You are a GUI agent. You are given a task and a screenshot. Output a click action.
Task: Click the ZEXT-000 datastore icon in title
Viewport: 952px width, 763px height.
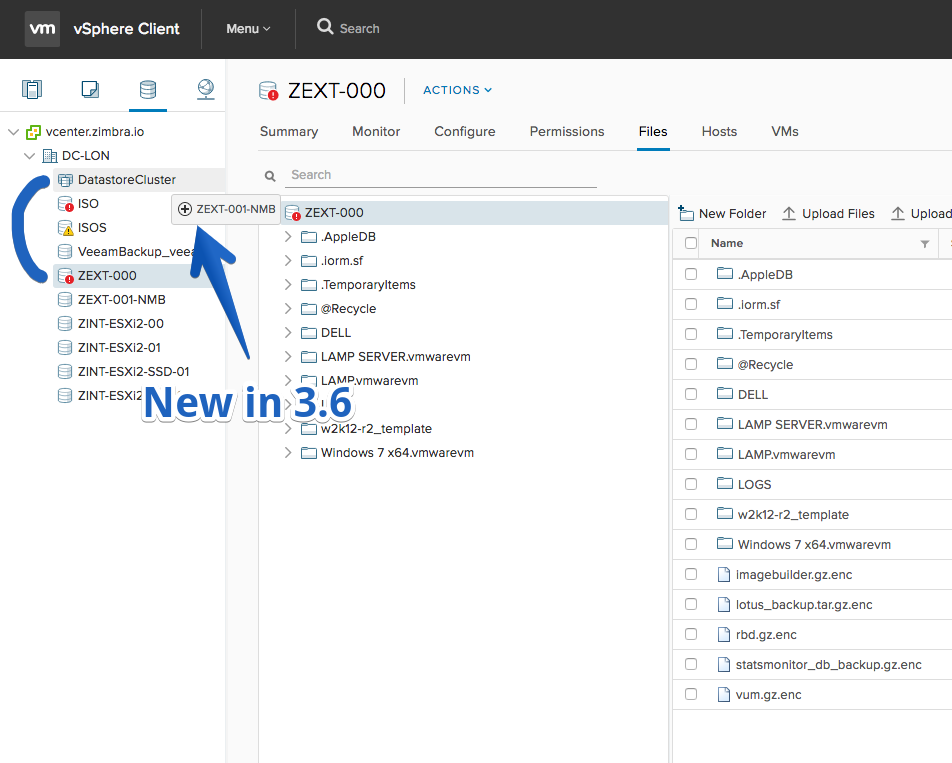tap(268, 90)
